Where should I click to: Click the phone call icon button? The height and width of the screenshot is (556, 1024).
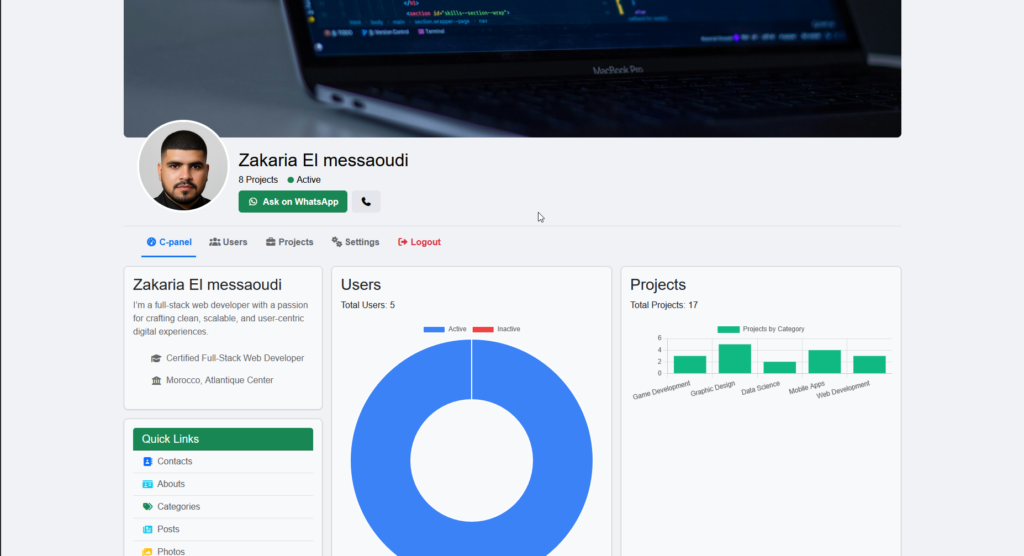pyautogui.click(x=366, y=202)
